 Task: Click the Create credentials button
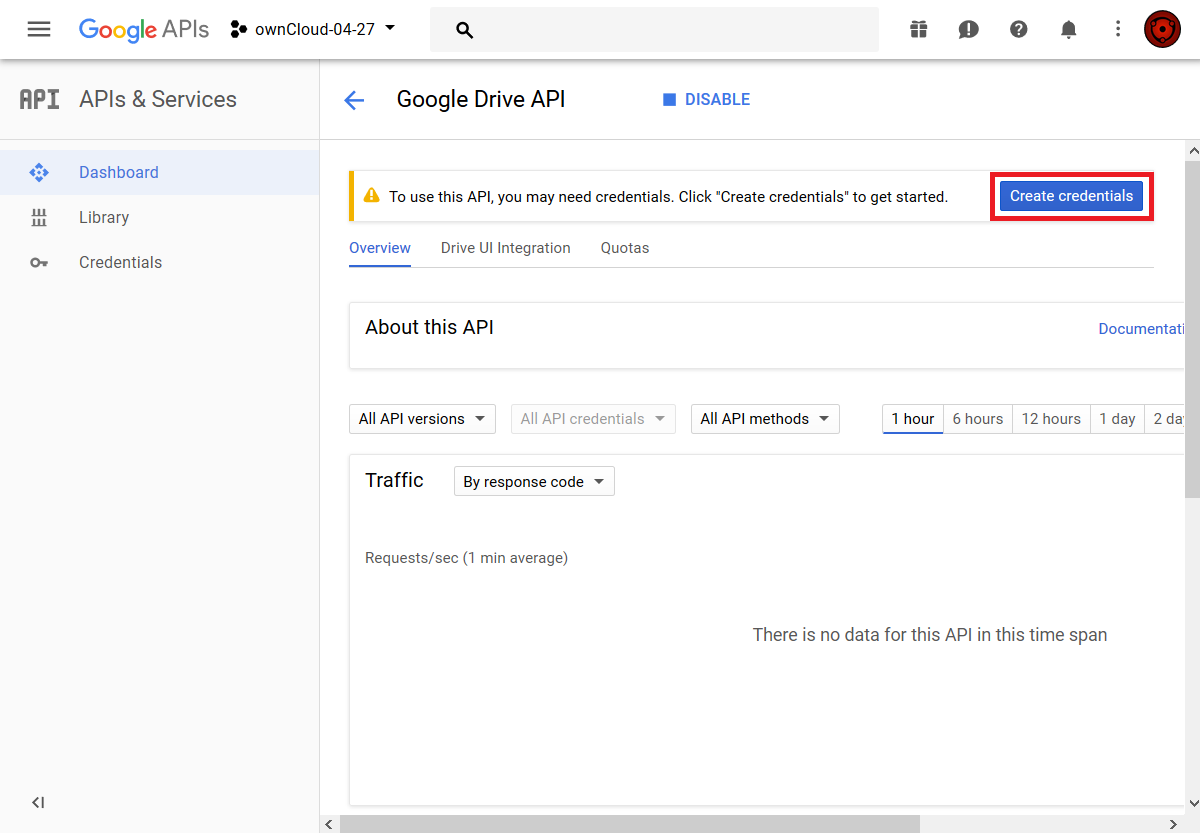tap(1071, 196)
